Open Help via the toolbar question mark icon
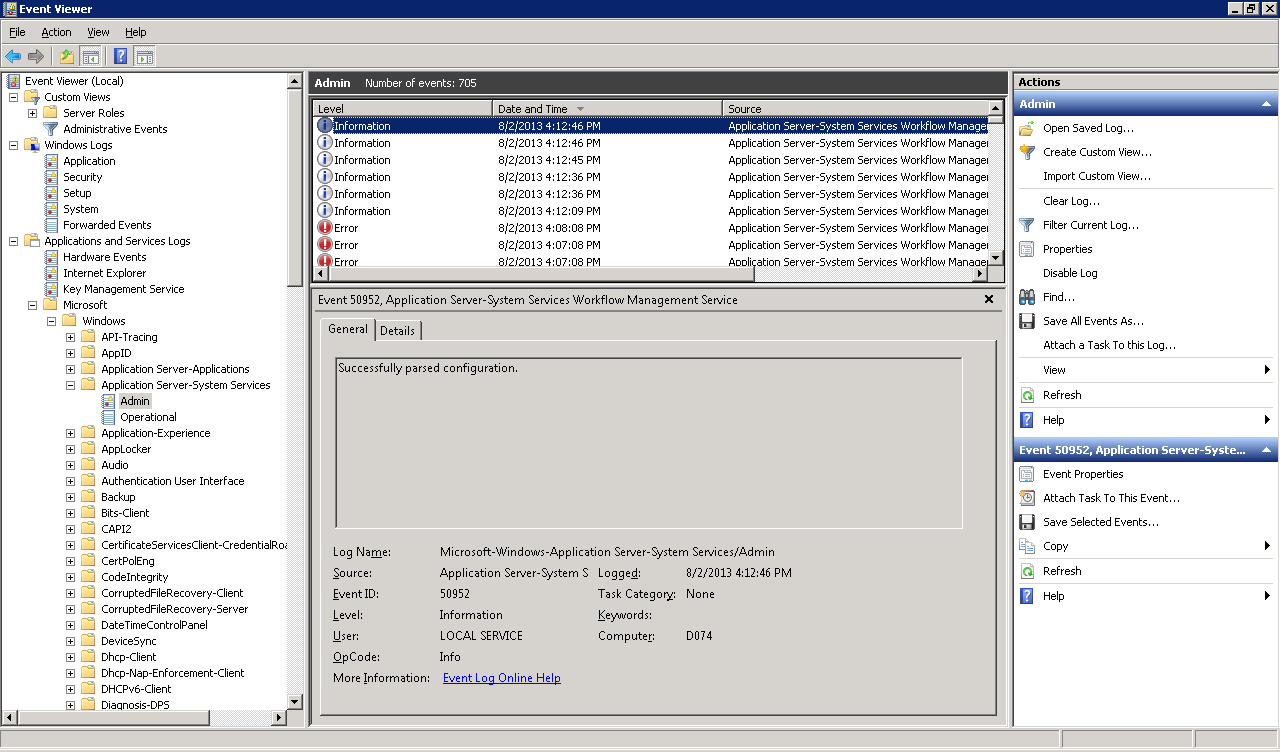Screen dimensions: 1280x752 coord(120,56)
